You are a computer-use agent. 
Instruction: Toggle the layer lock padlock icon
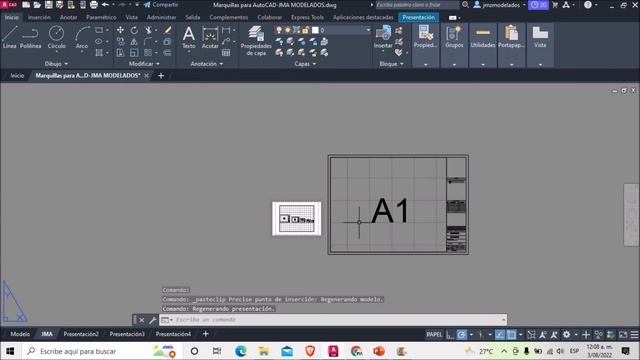(x=305, y=30)
